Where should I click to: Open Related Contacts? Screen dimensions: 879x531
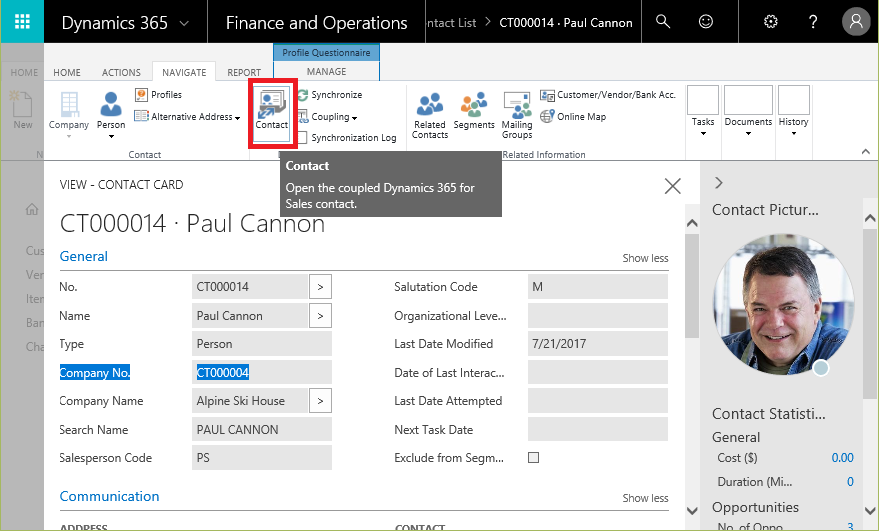pos(430,115)
